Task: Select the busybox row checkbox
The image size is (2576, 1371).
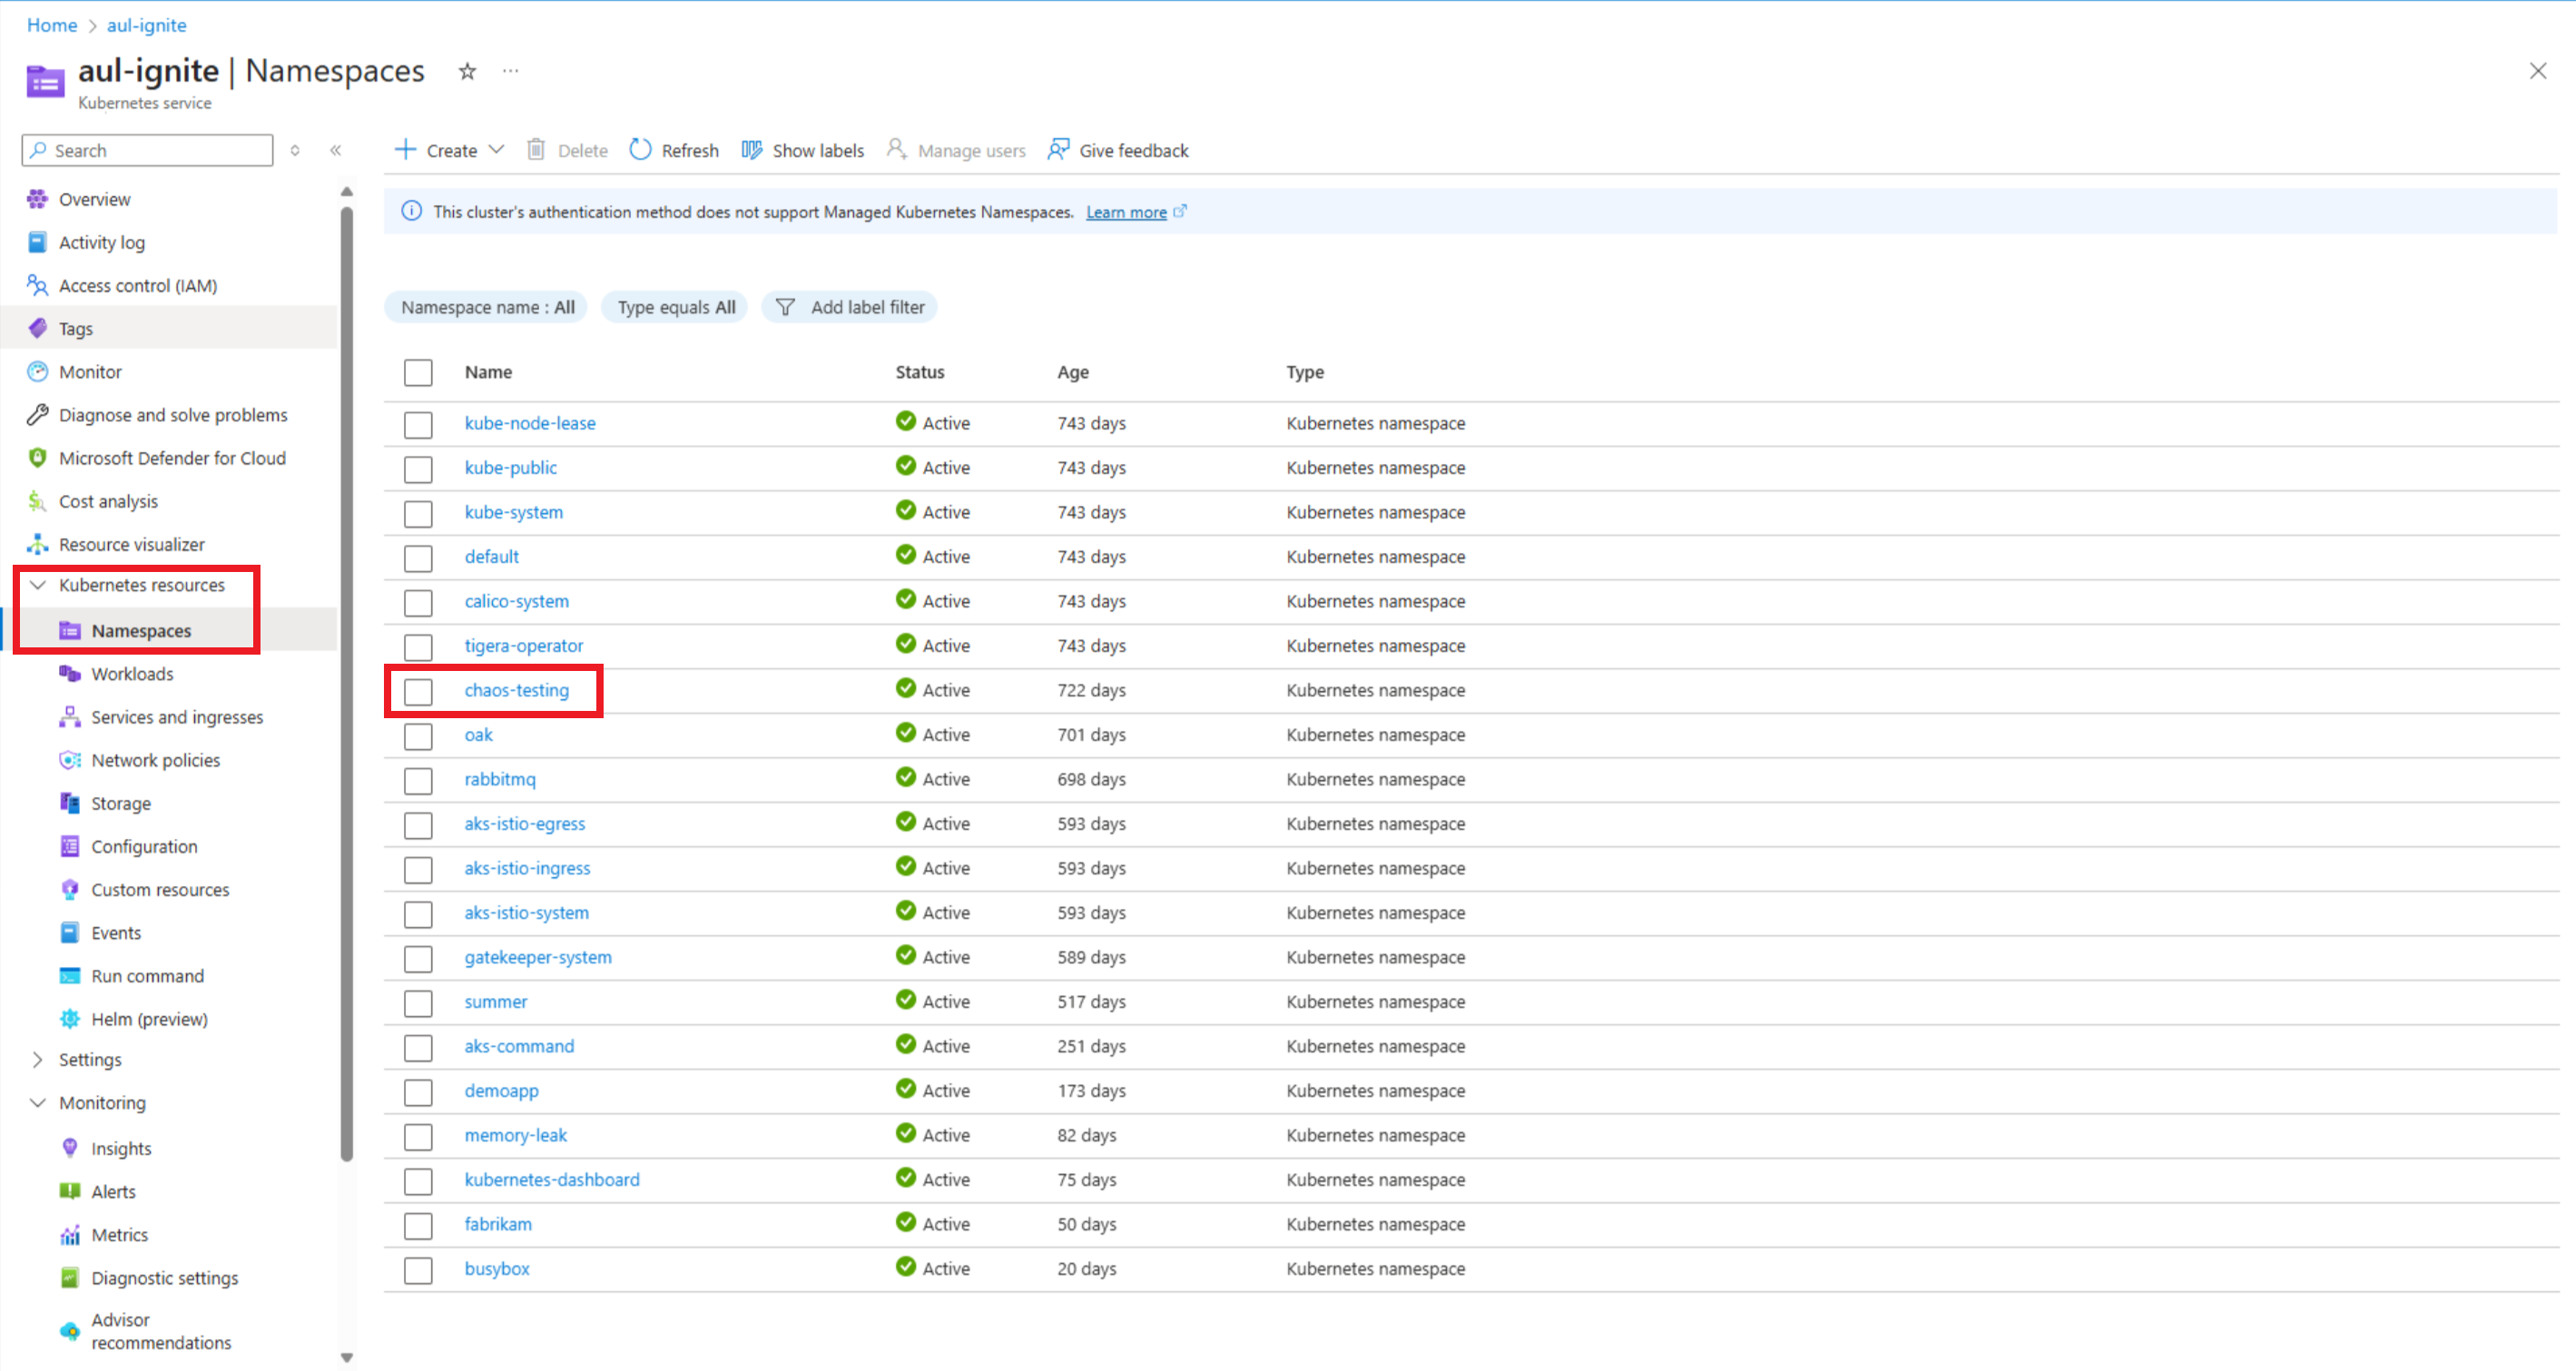Action: coord(418,1270)
